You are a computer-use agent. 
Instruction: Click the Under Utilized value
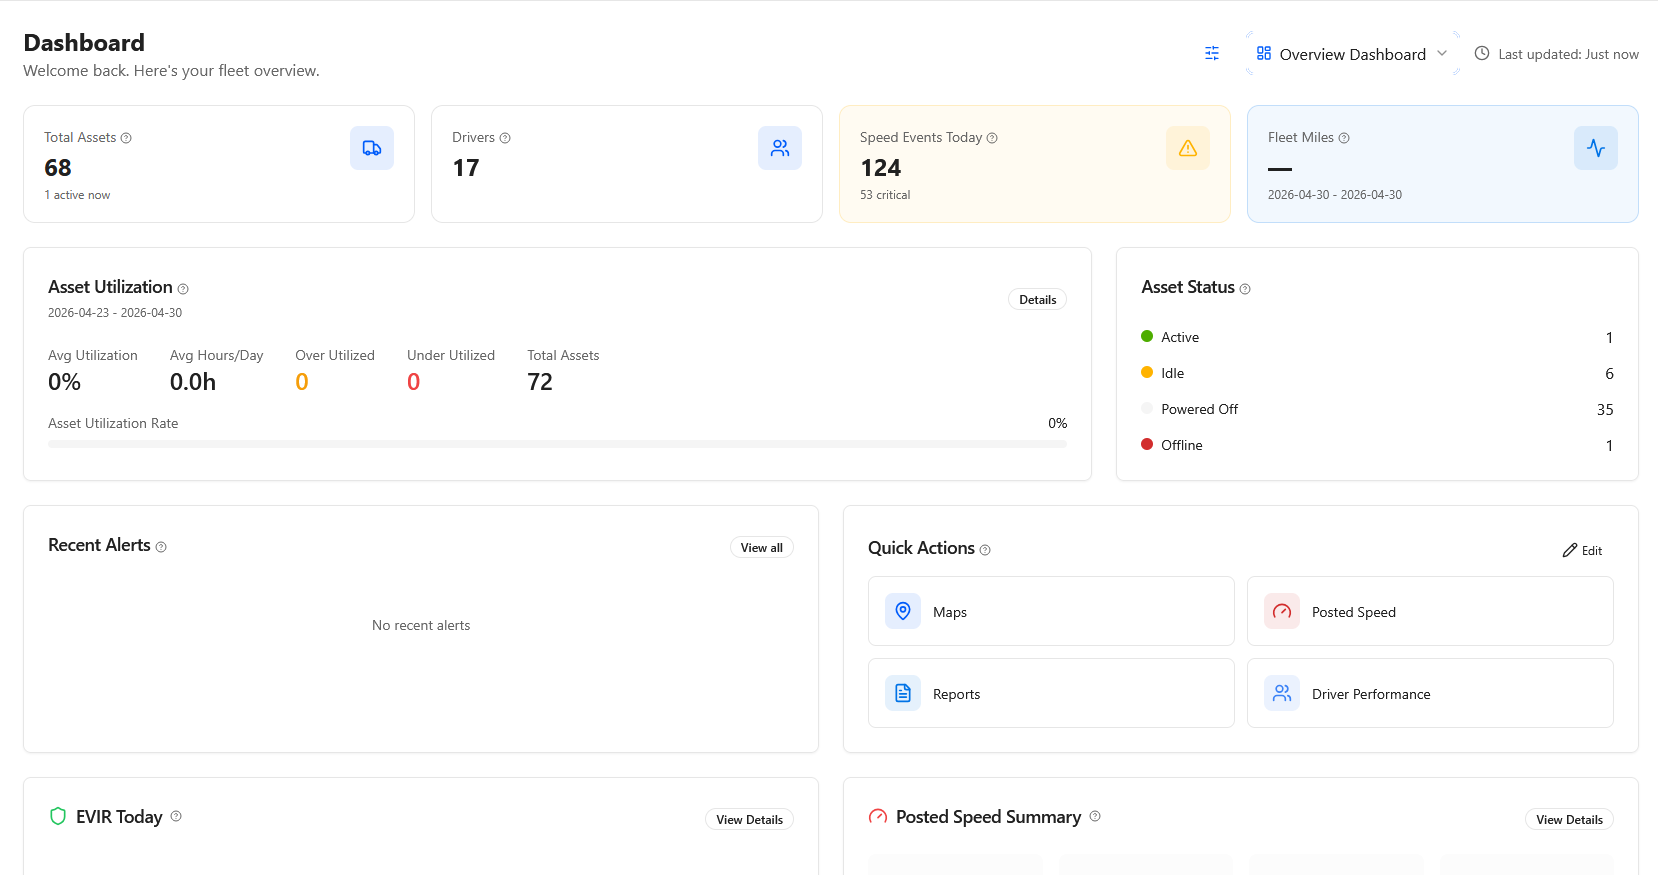pos(413,382)
